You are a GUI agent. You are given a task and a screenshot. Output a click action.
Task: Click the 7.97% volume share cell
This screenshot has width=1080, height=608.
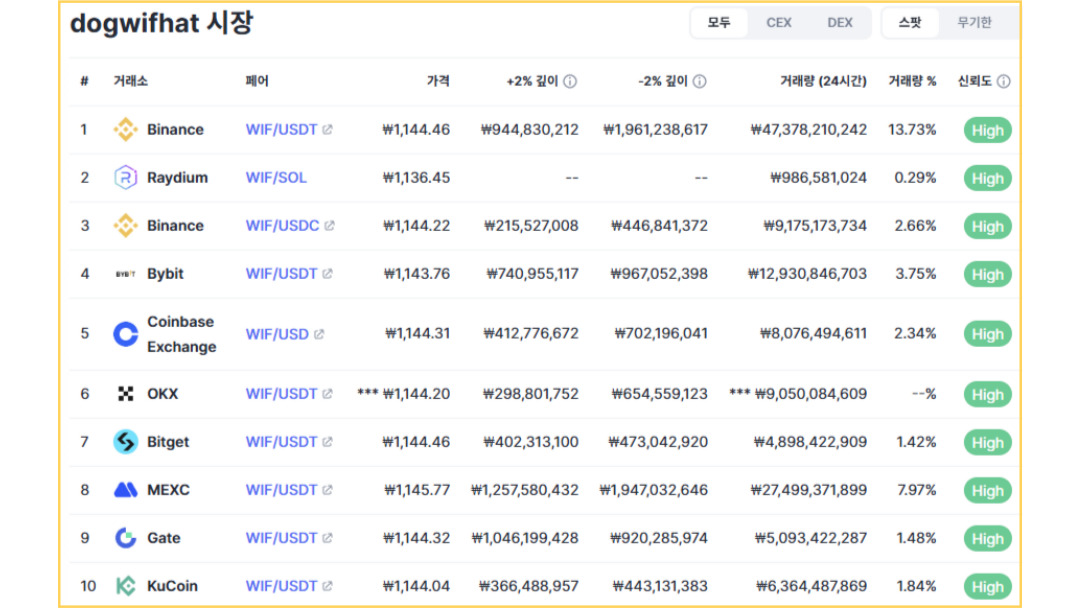[917, 490]
